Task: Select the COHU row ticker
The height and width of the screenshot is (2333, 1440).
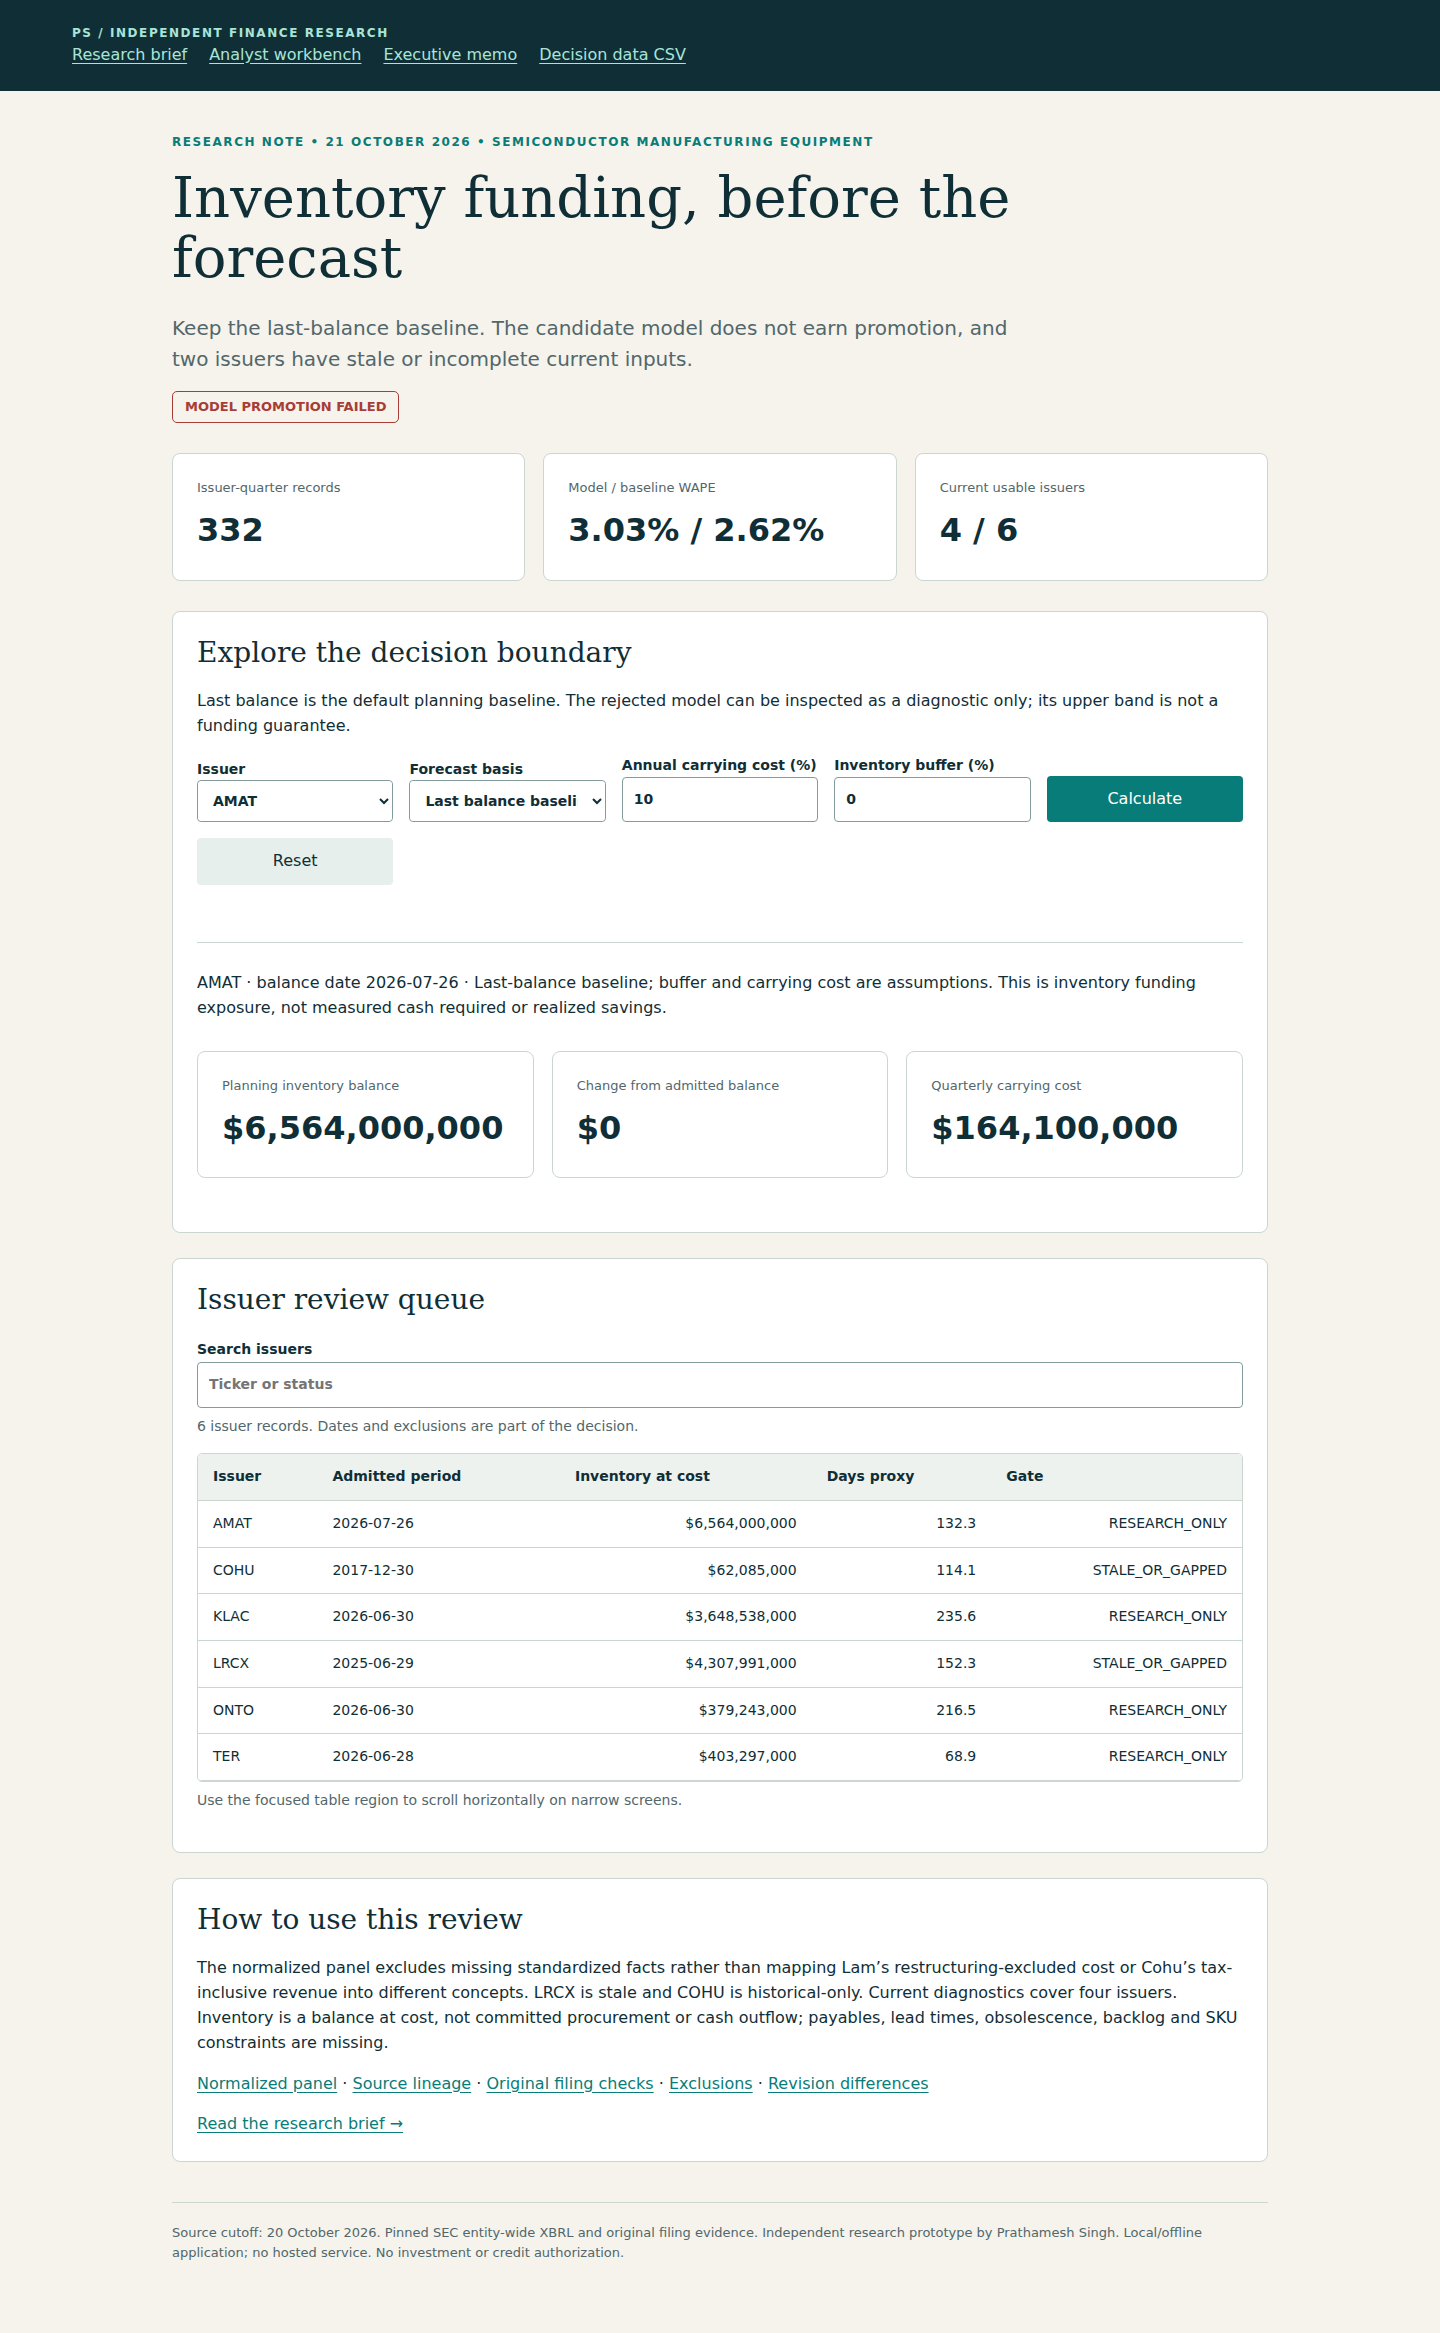Action: click(234, 1571)
